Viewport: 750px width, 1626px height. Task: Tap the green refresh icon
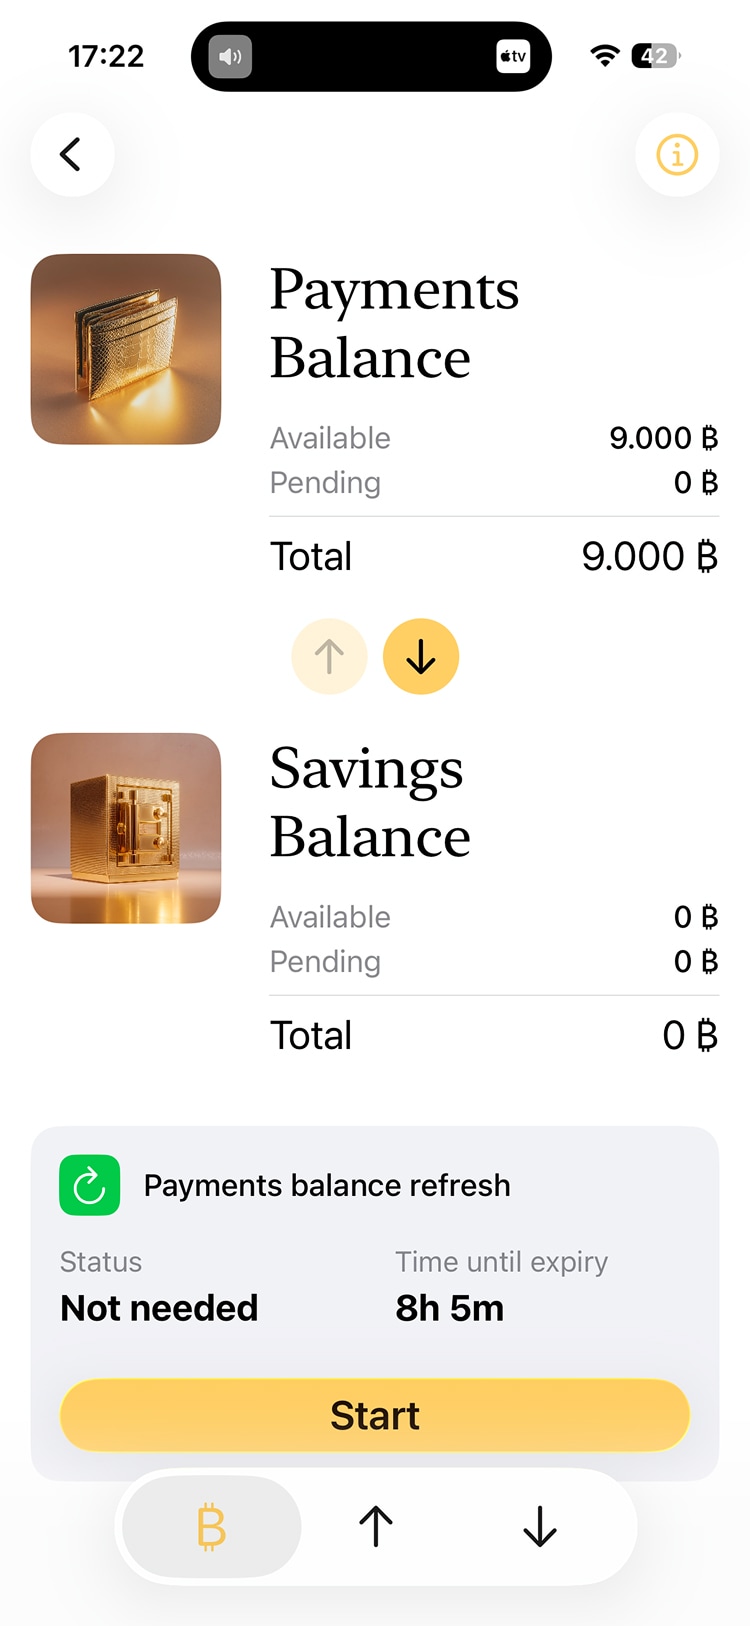point(90,1185)
